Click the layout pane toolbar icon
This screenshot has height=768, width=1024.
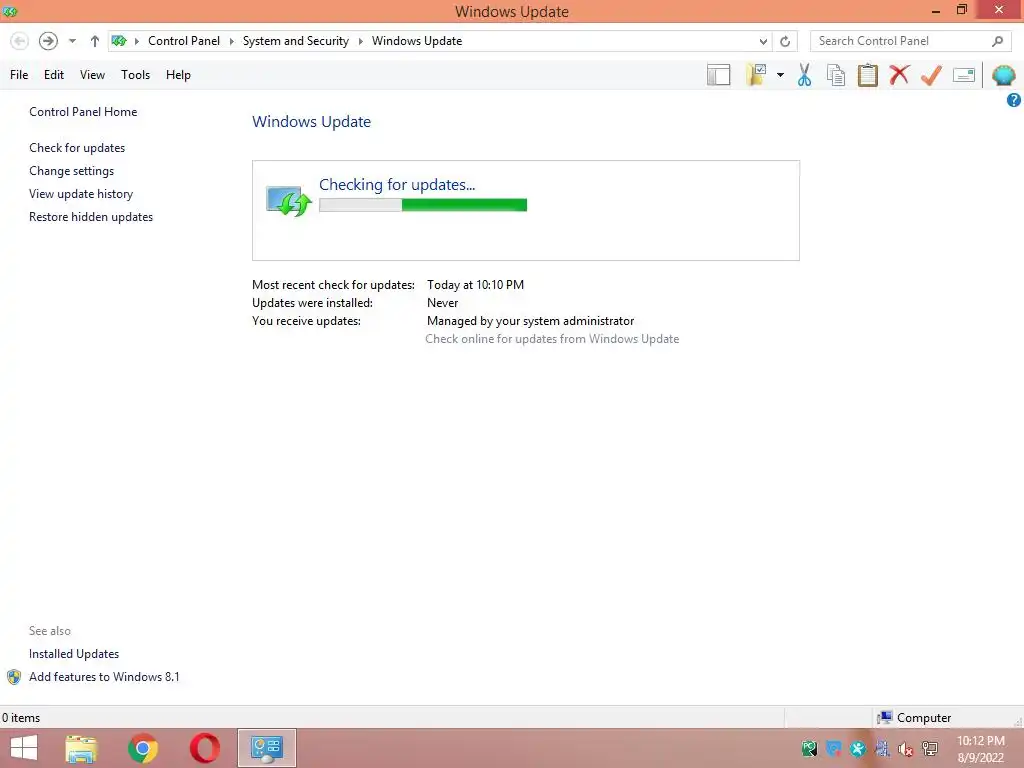718,75
